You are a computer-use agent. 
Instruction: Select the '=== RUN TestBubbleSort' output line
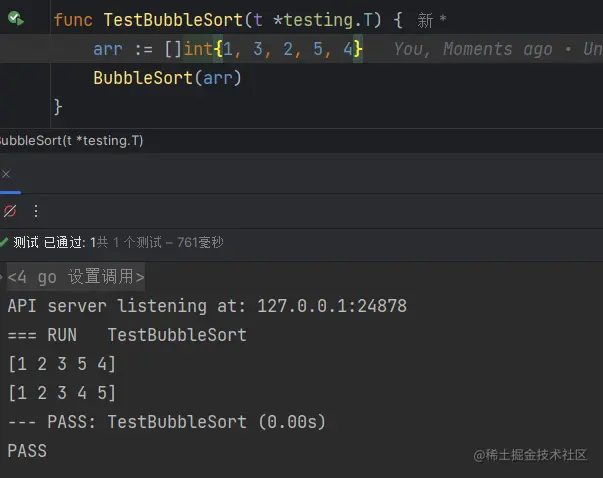coord(127,335)
